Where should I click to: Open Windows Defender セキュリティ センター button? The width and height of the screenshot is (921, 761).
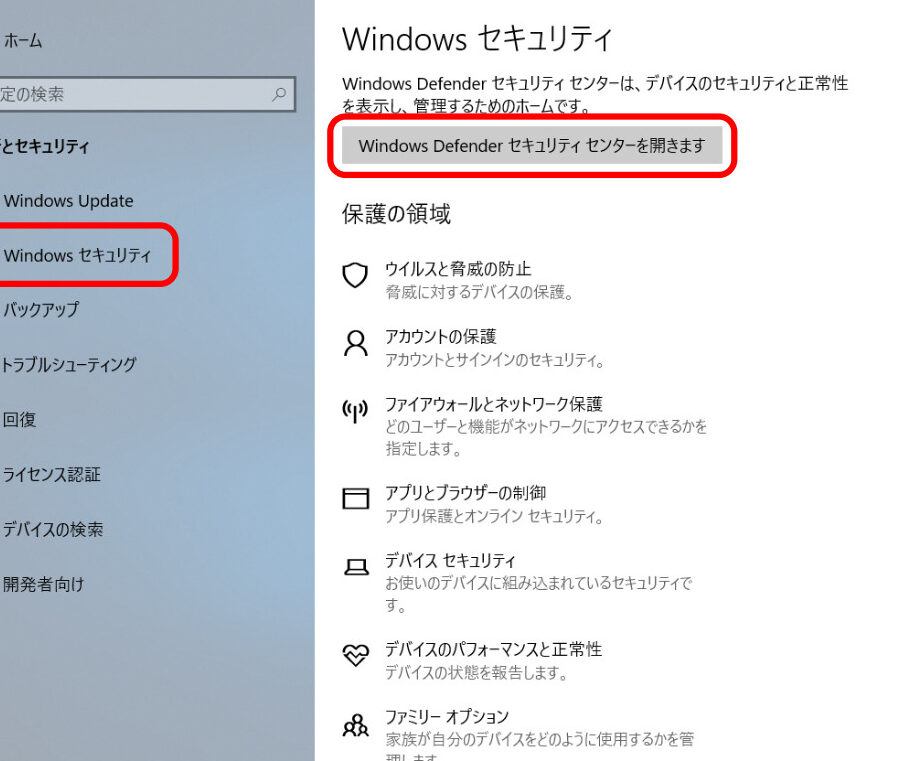(x=531, y=146)
